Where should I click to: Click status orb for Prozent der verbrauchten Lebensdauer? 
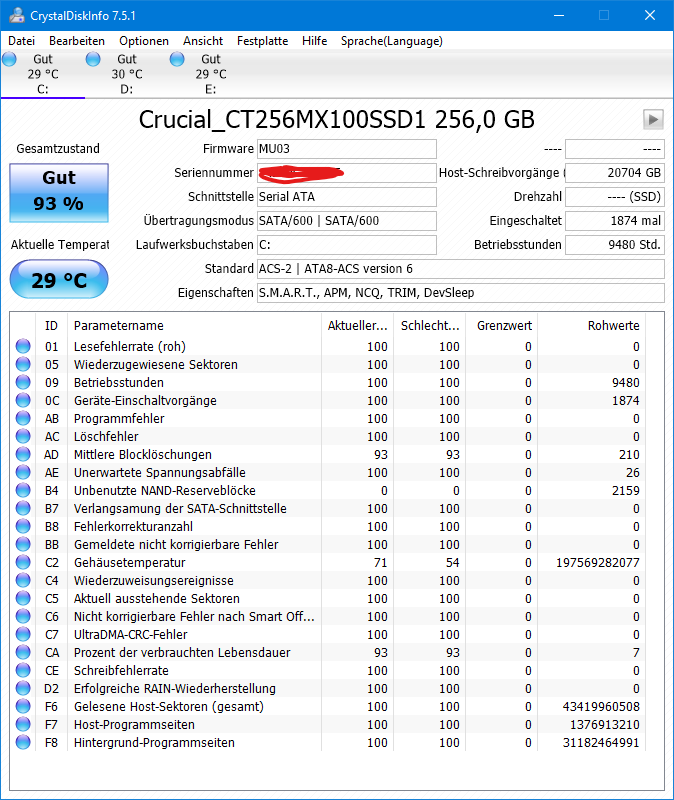(x=23, y=652)
